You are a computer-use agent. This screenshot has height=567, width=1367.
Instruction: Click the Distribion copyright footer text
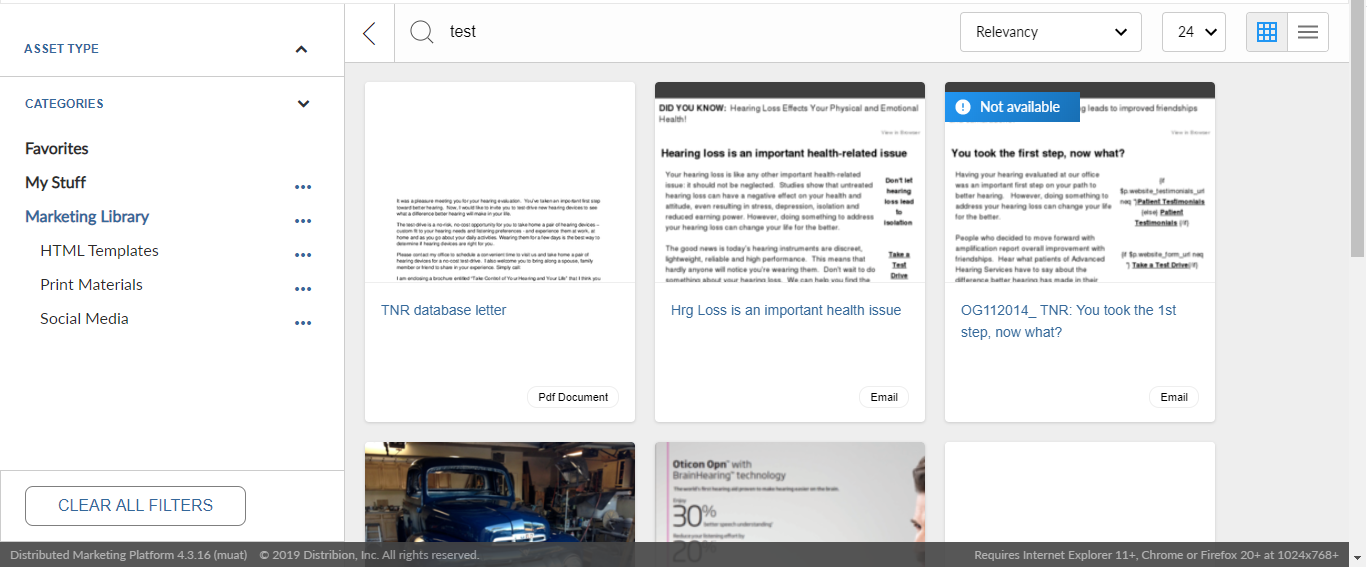[369, 555]
